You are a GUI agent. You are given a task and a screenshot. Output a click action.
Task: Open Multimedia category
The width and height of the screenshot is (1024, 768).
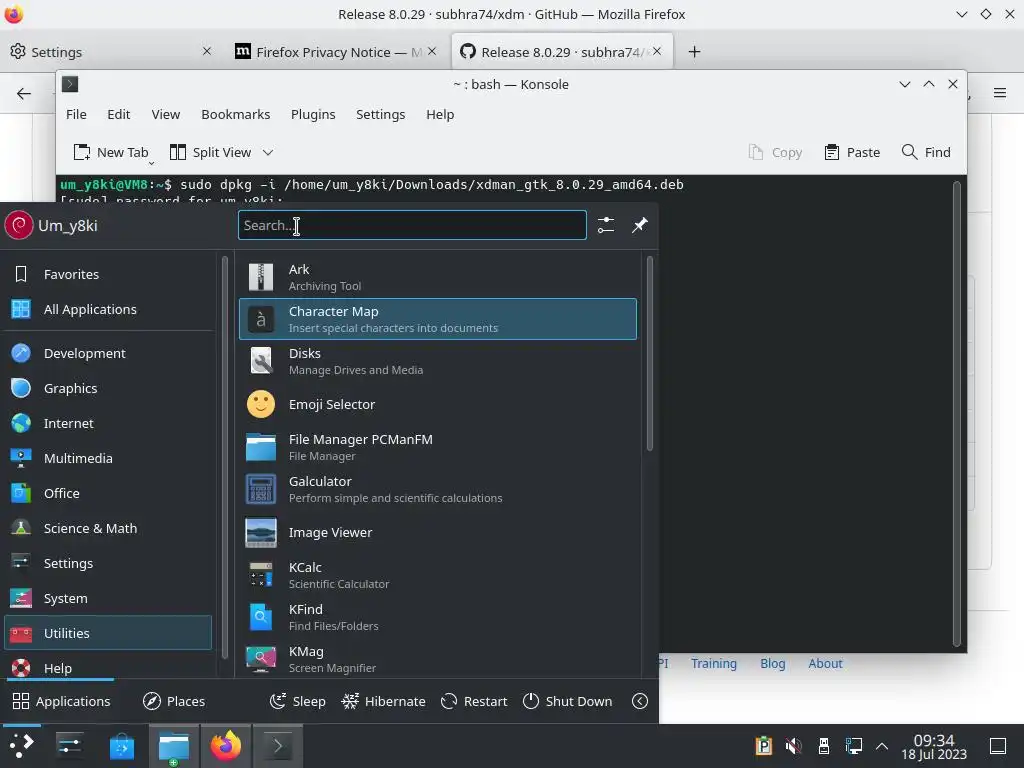pyautogui.click(x=108, y=458)
